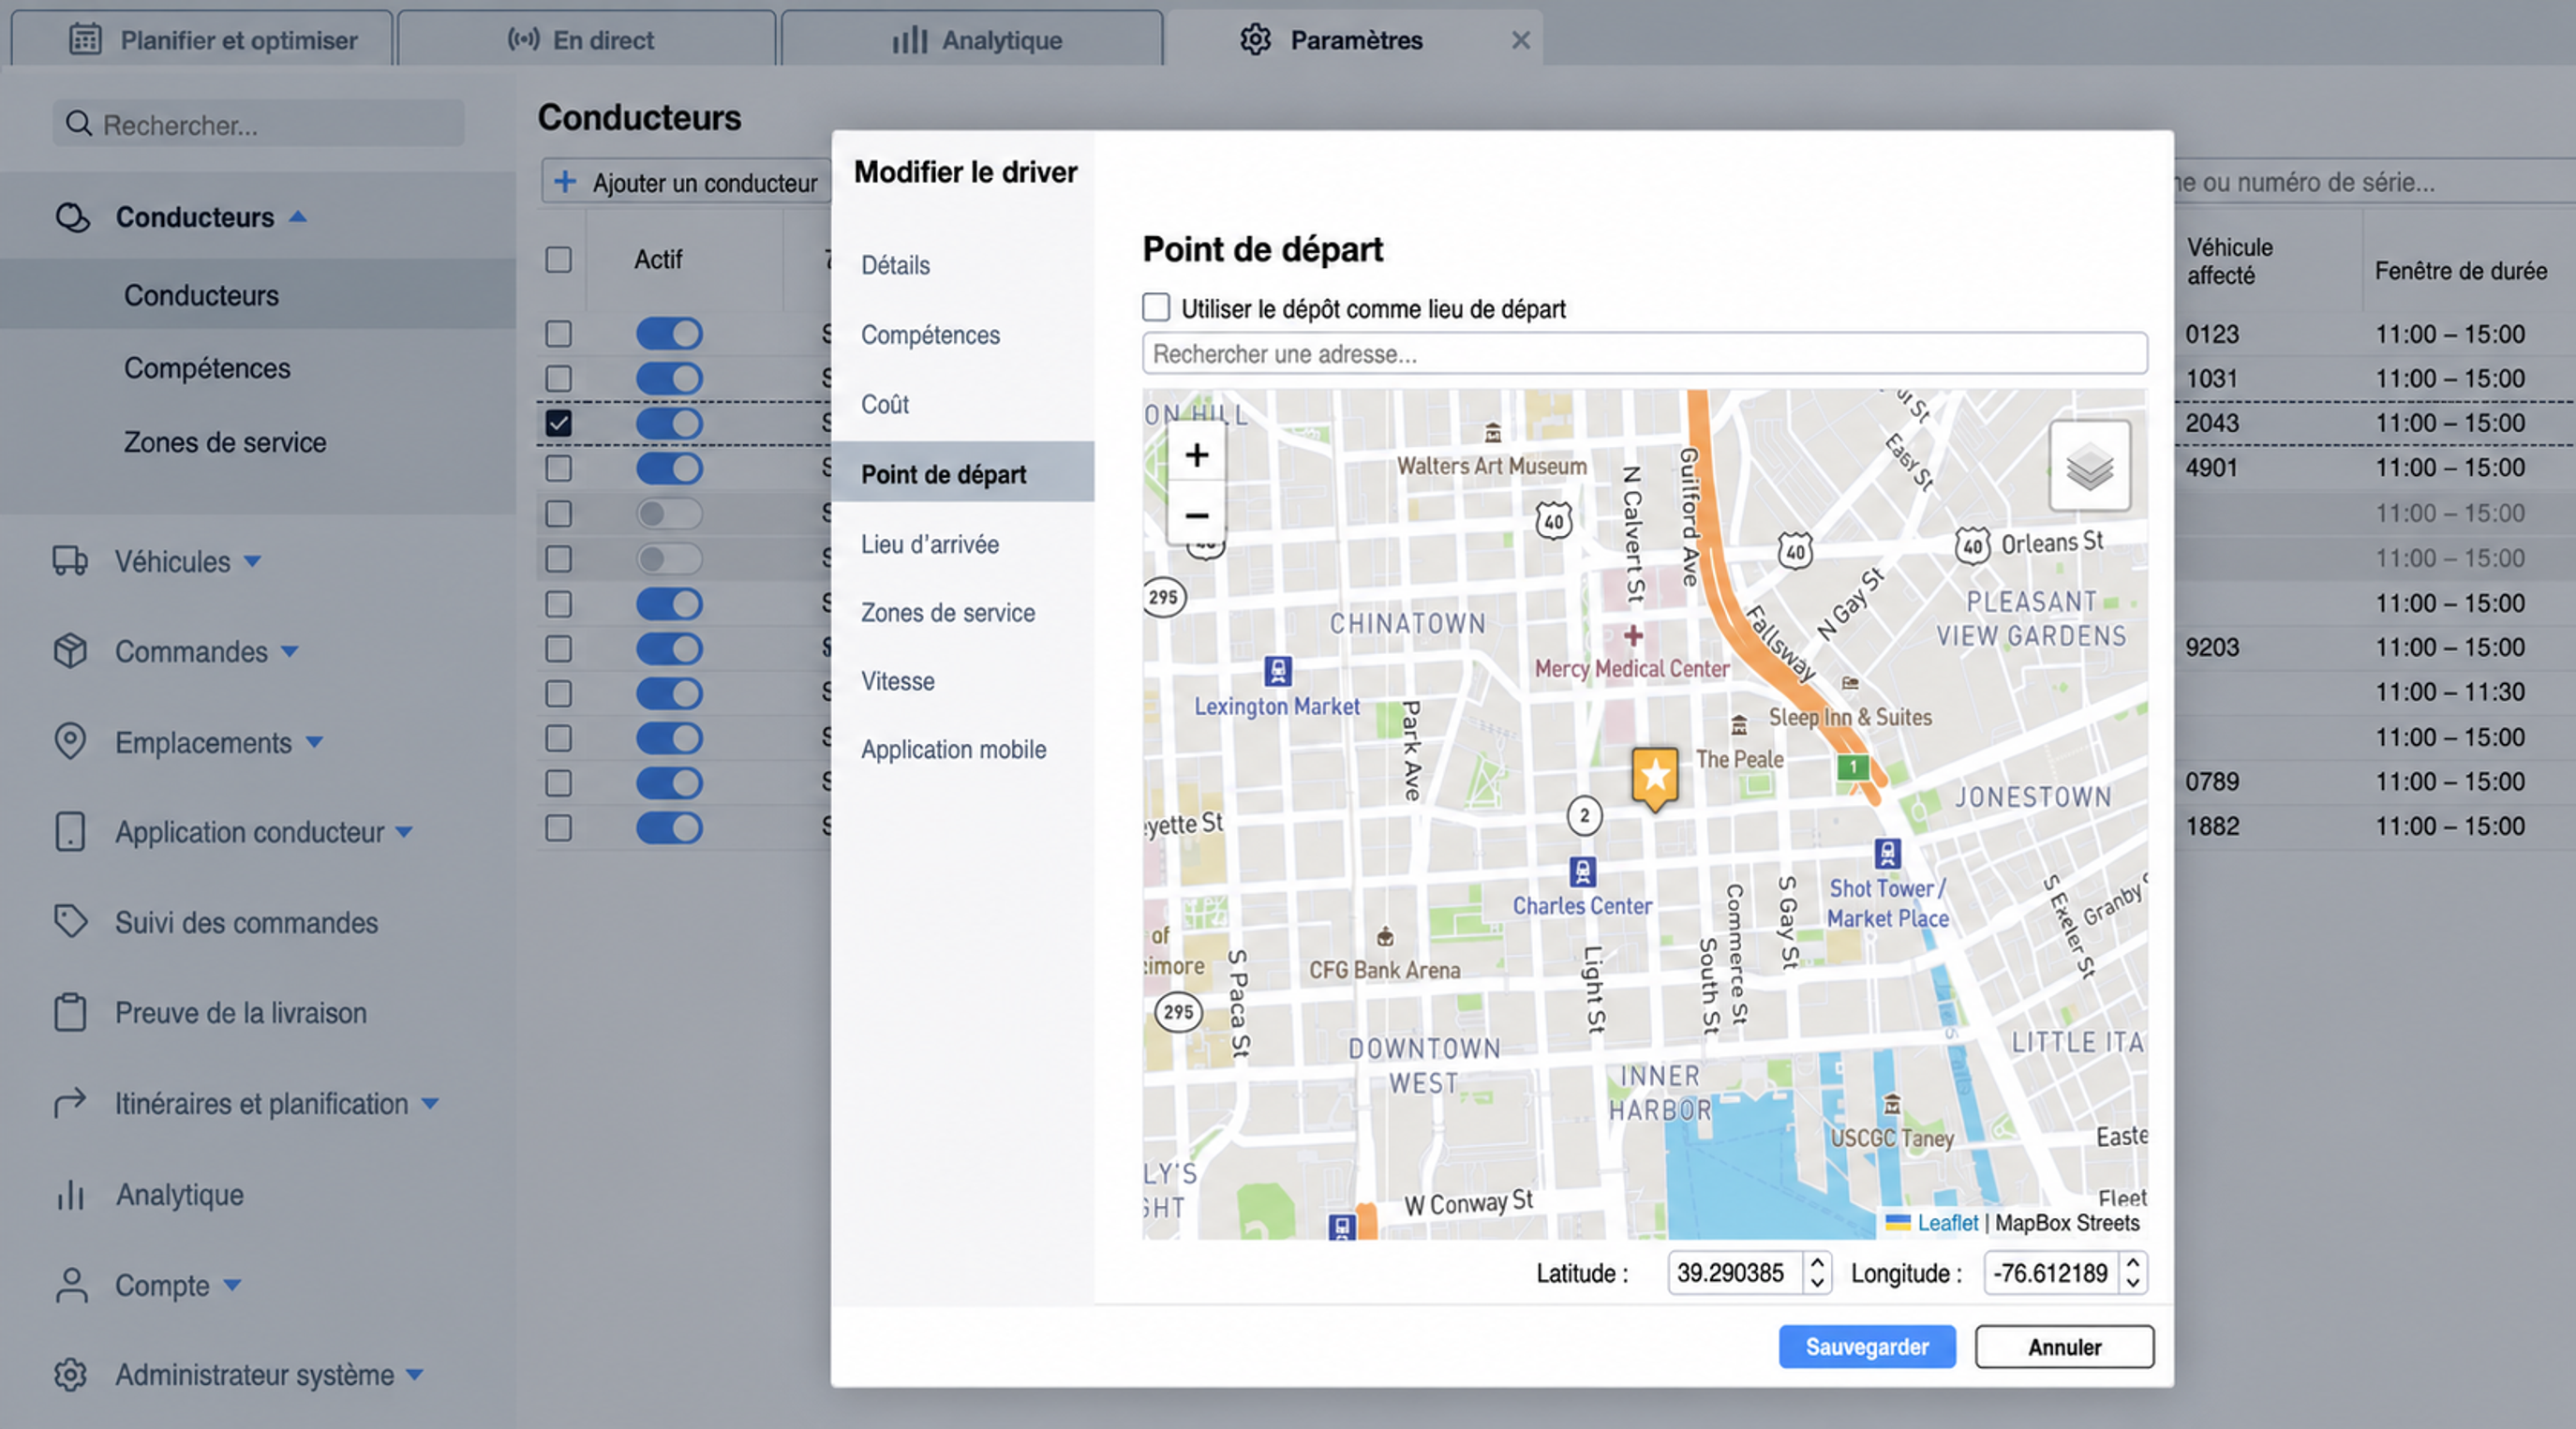
Task: Close the Paramètres tab
Action: [1521, 40]
